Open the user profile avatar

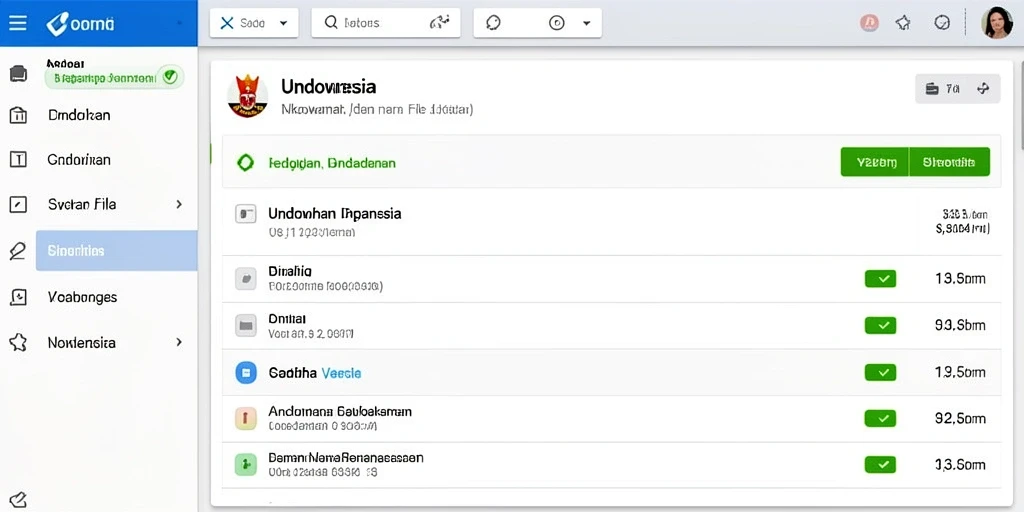click(997, 23)
